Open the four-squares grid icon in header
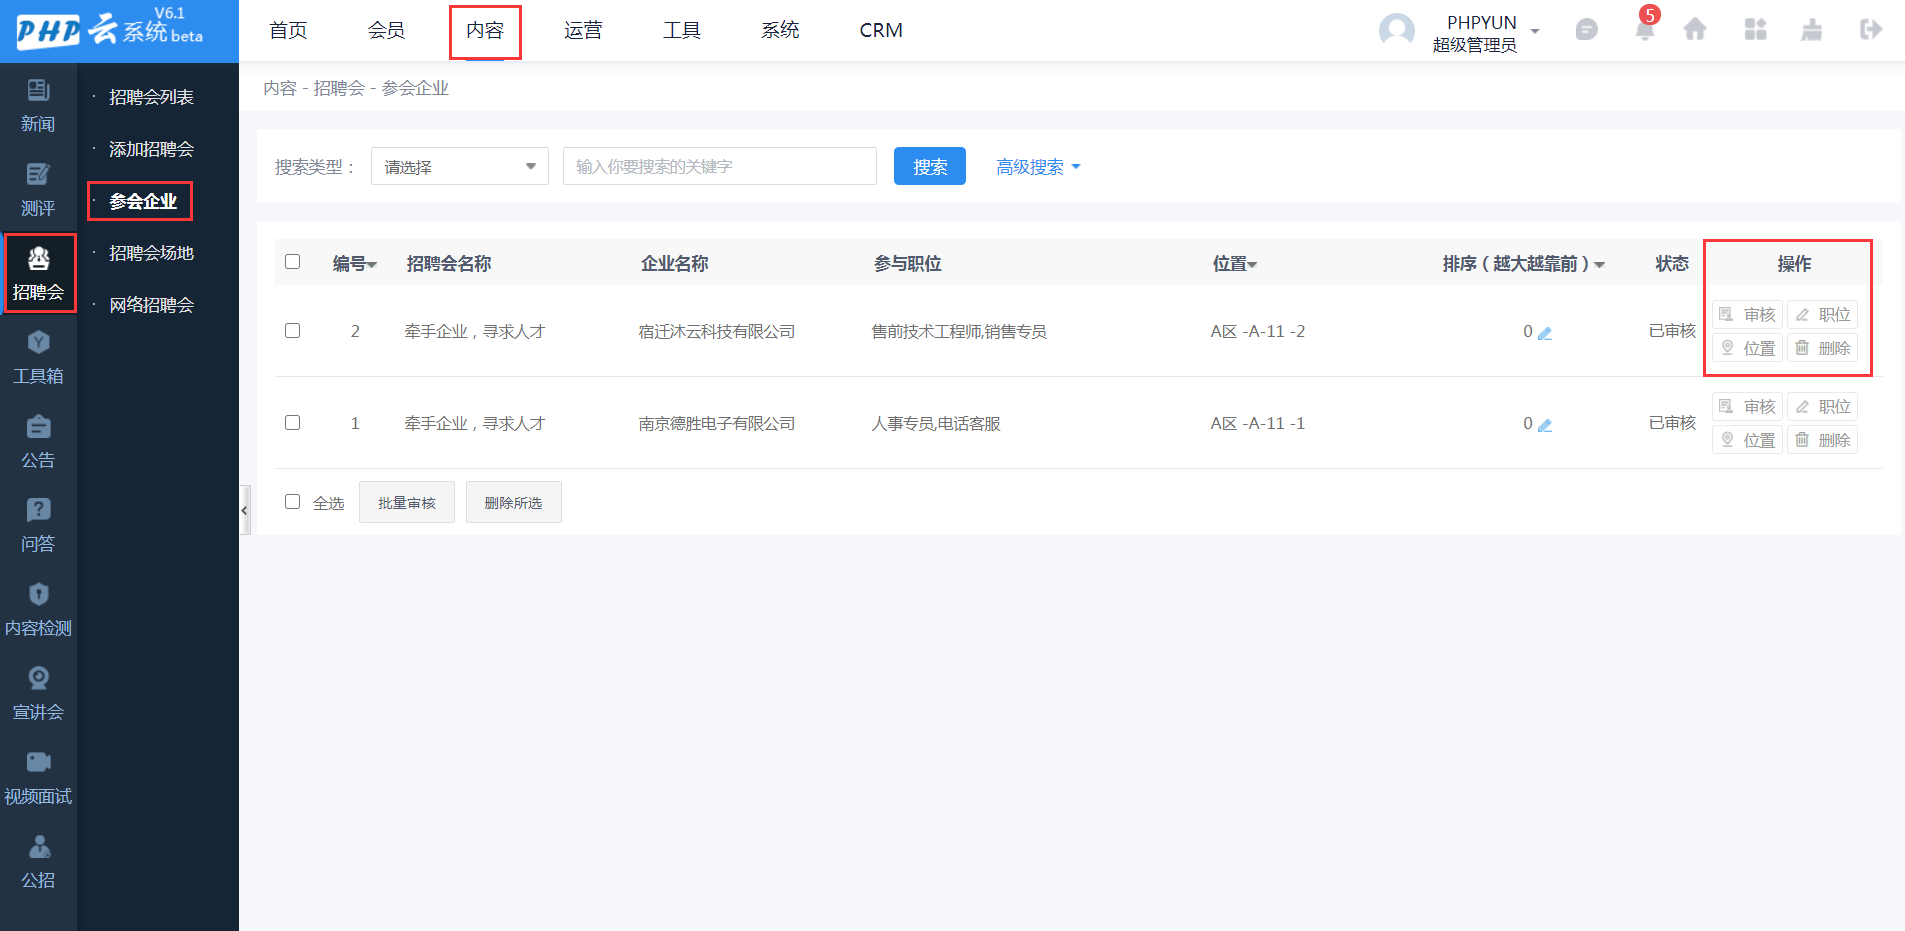Viewport: 1905px width, 931px height. 1755,30
